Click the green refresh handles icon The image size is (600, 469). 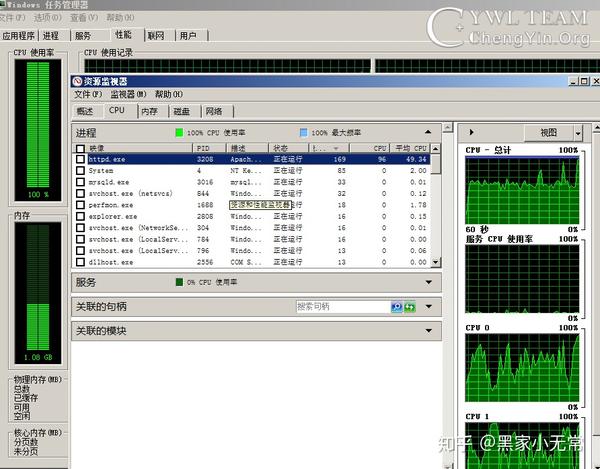pyautogui.click(x=410, y=306)
